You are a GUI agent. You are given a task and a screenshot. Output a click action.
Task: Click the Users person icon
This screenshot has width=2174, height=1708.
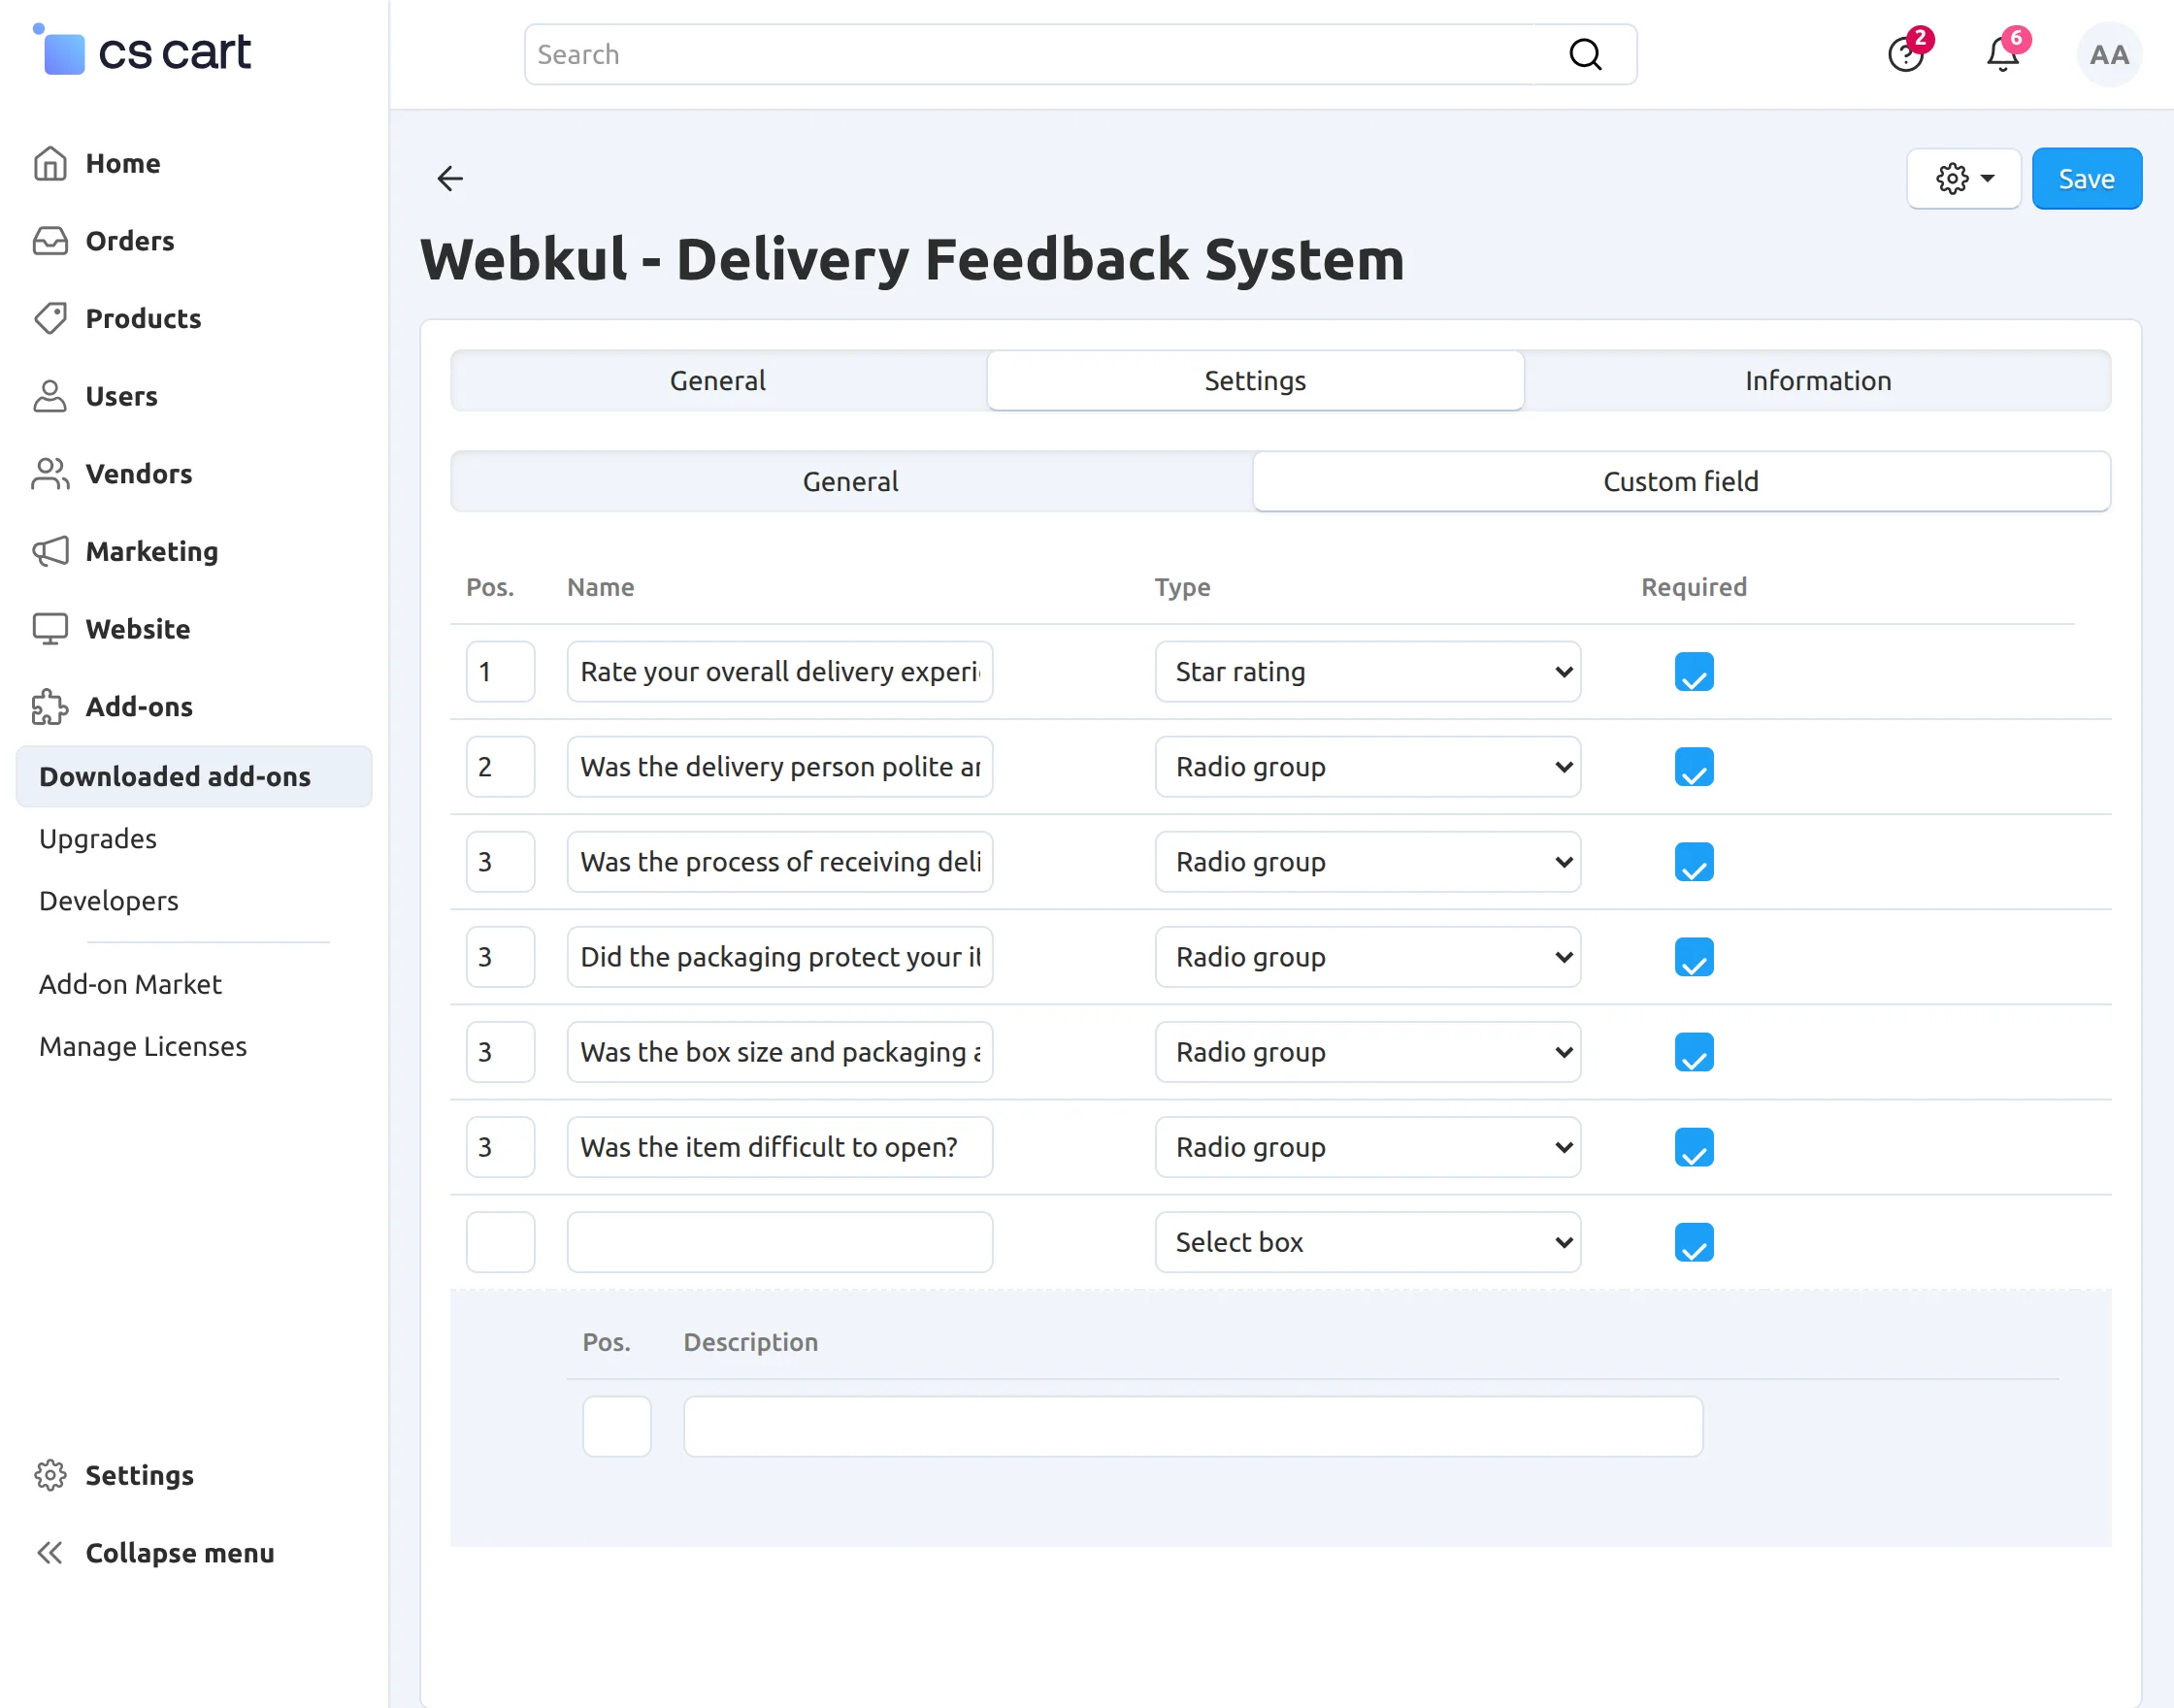(x=50, y=396)
